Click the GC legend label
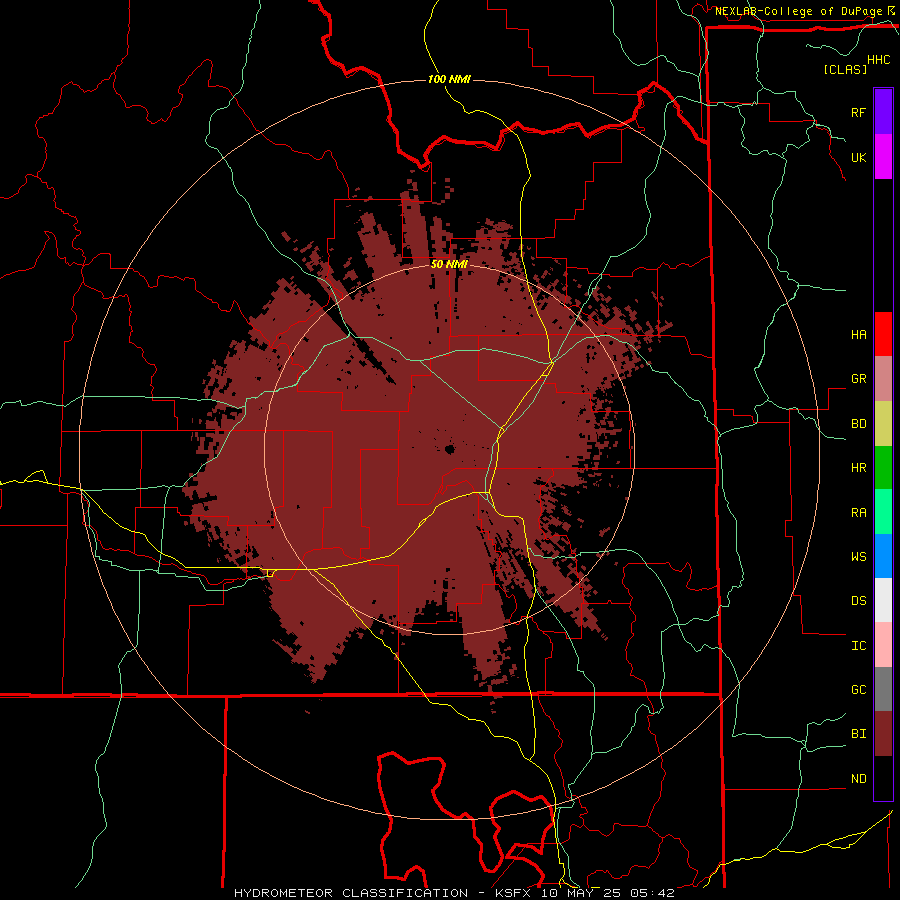Viewport: 900px width, 900px height. pyautogui.click(x=858, y=689)
